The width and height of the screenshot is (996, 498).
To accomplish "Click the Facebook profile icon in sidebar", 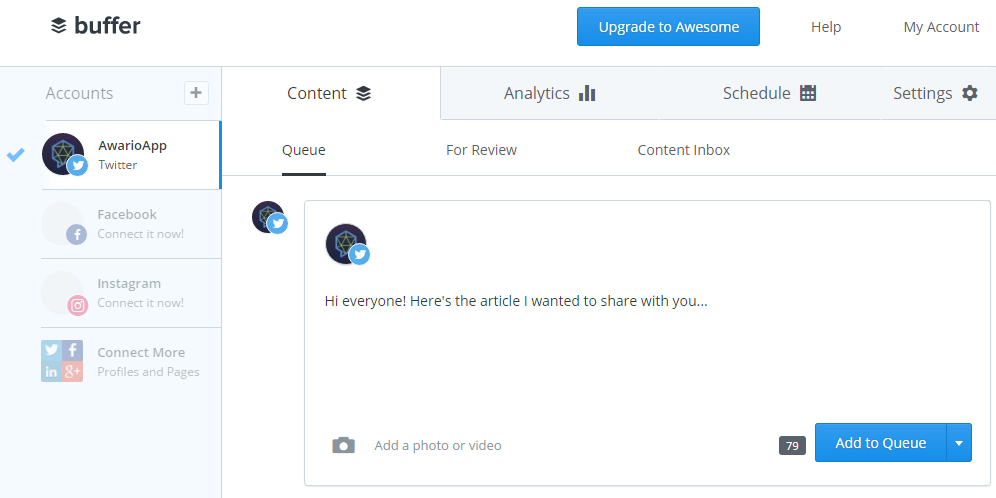I will (x=64, y=224).
